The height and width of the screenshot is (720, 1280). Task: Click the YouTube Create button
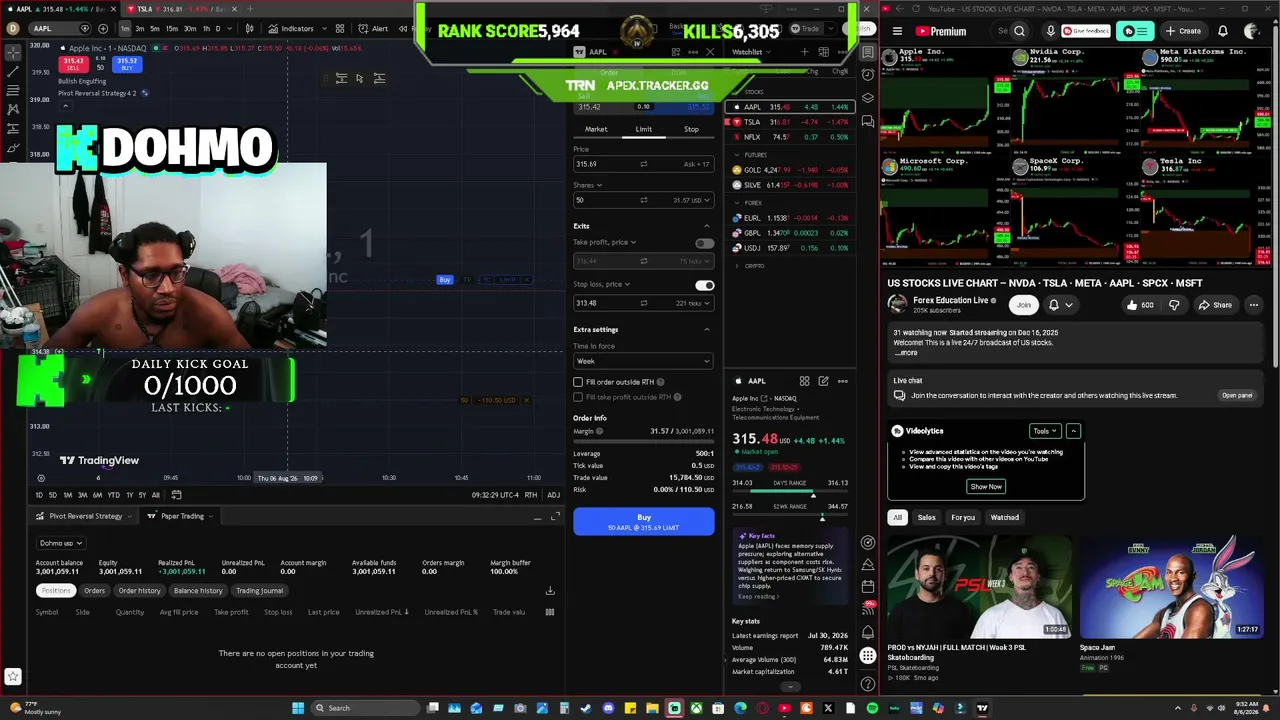pyautogui.click(x=1183, y=31)
